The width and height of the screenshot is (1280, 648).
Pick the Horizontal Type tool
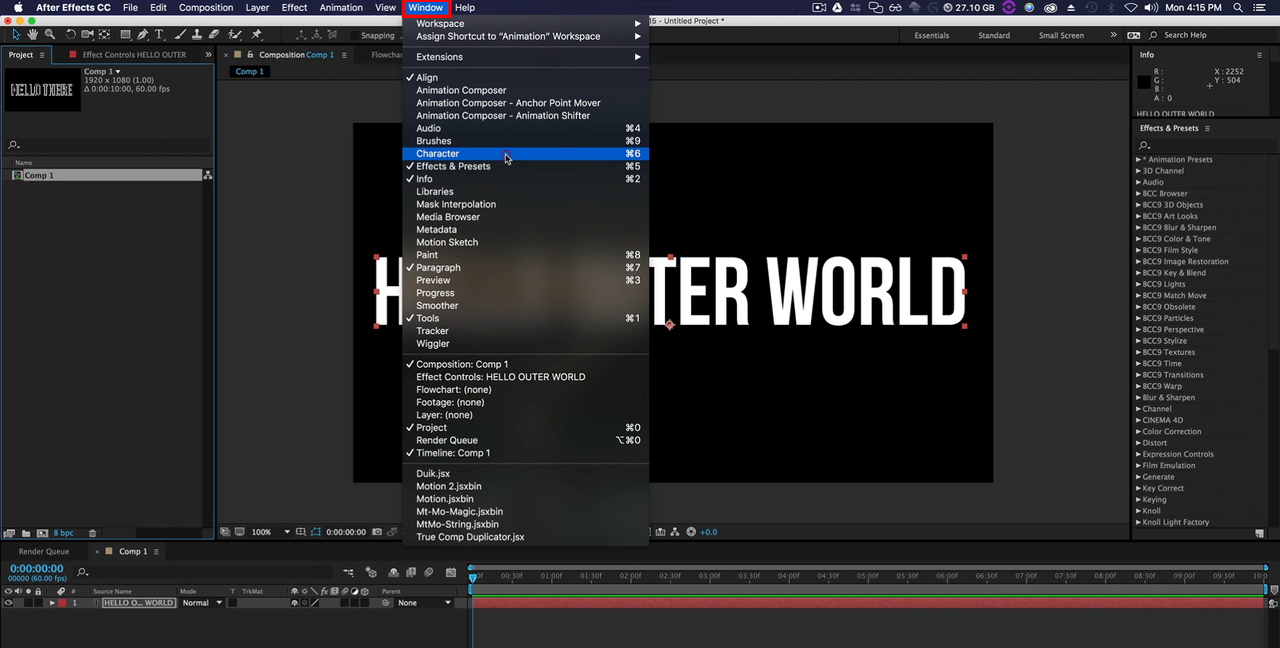pos(159,35)
